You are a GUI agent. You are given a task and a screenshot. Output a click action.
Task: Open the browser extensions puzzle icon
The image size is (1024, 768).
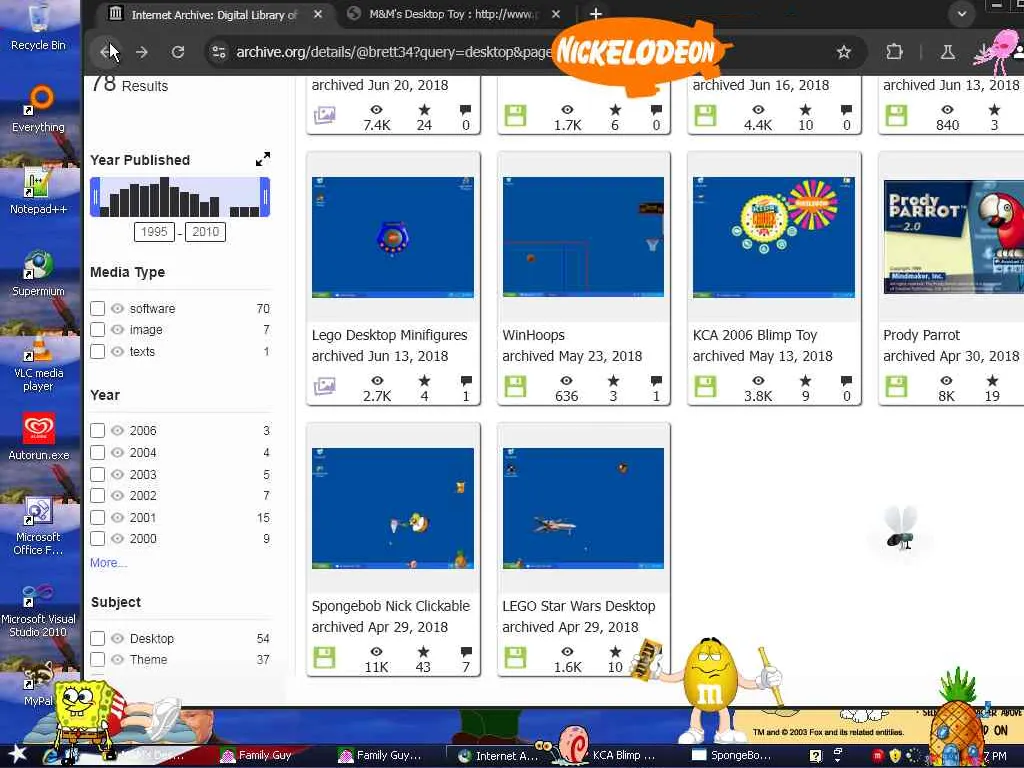894,52
